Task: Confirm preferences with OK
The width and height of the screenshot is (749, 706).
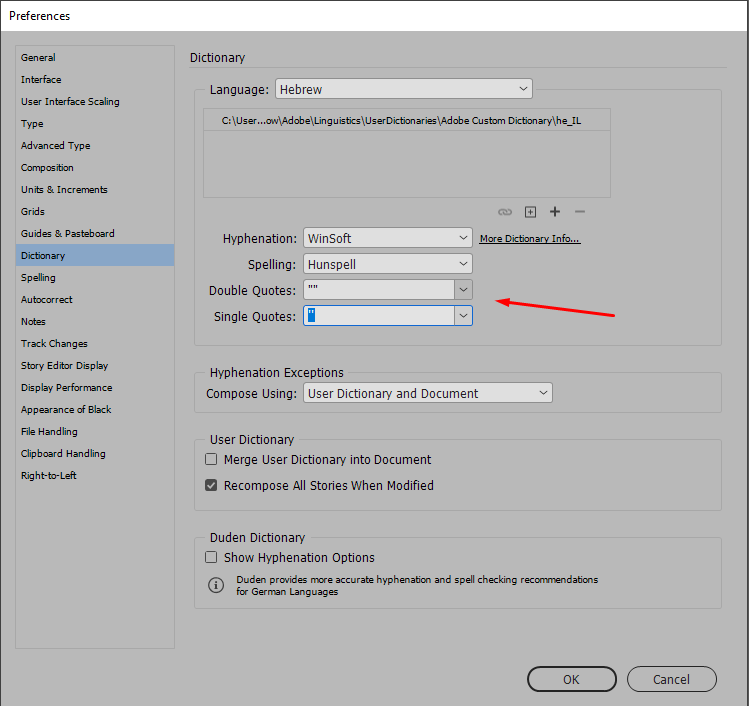Action: [572, 679]
